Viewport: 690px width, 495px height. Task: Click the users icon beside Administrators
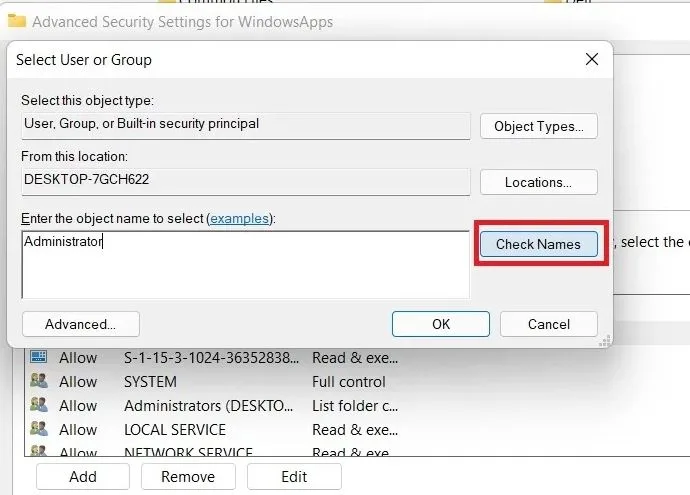(39, 404)
